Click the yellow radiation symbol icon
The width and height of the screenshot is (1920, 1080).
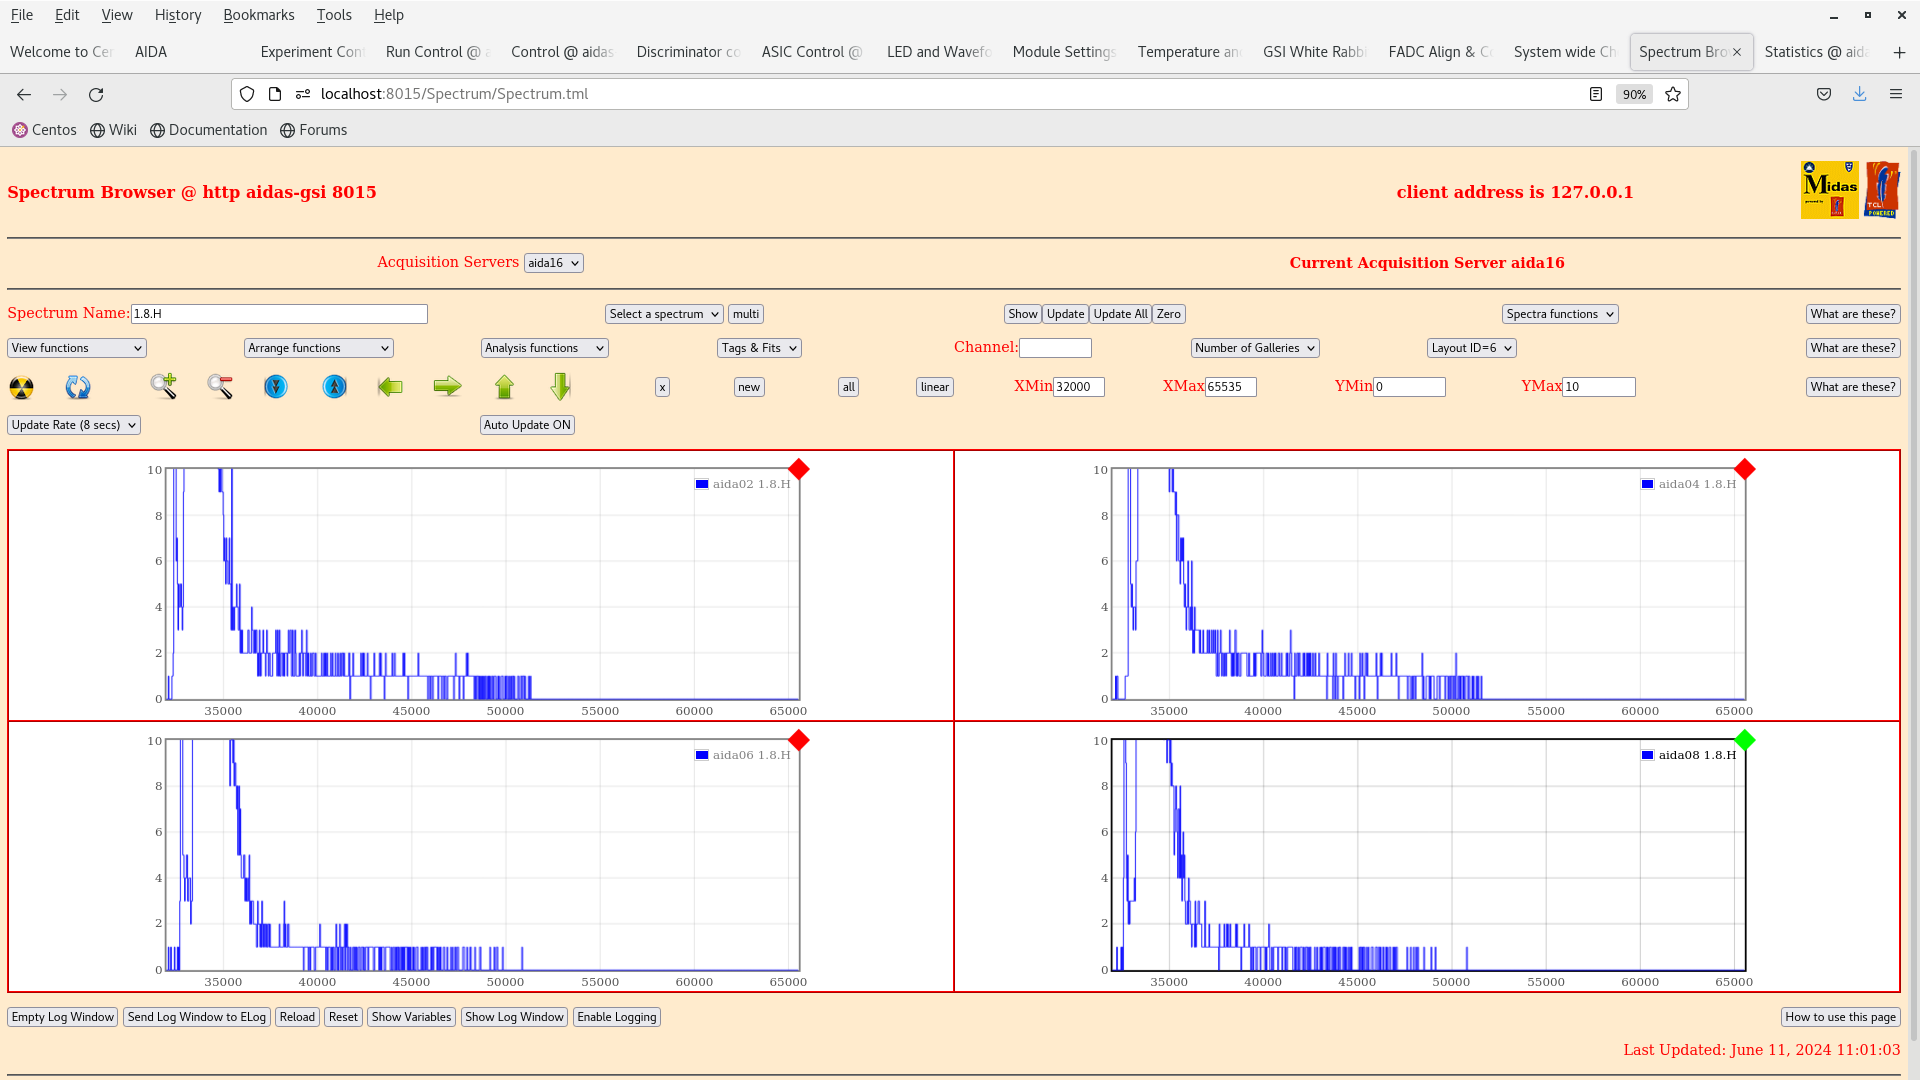point(21,387)
